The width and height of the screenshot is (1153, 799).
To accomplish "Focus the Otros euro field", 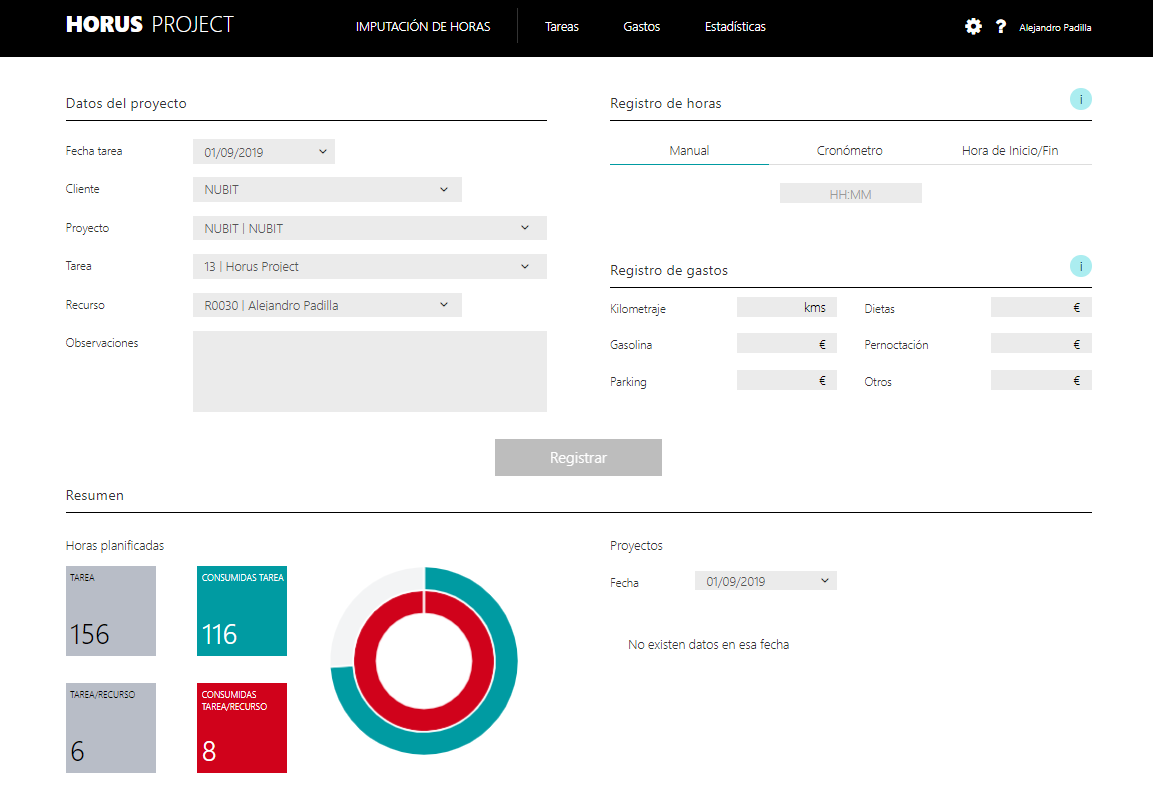I will coord(1041,381).
